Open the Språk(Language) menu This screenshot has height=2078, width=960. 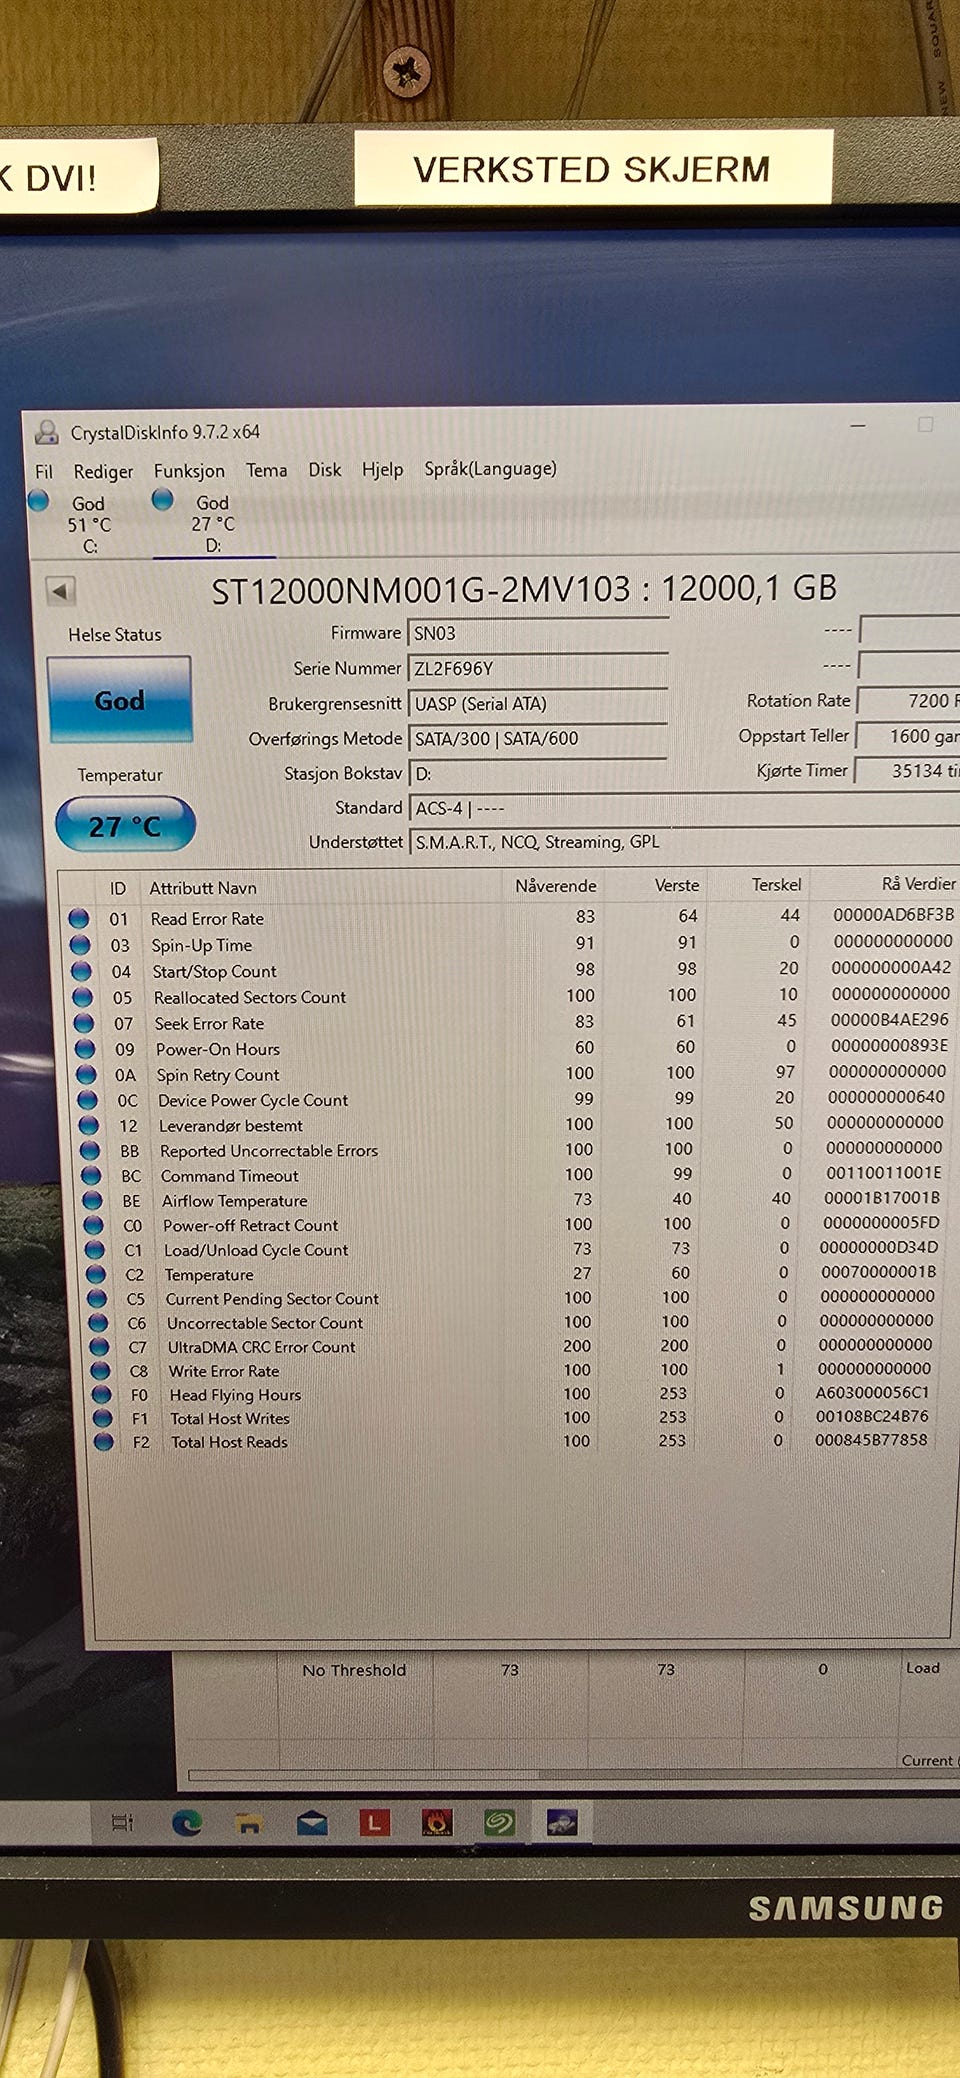coord(490,469)
